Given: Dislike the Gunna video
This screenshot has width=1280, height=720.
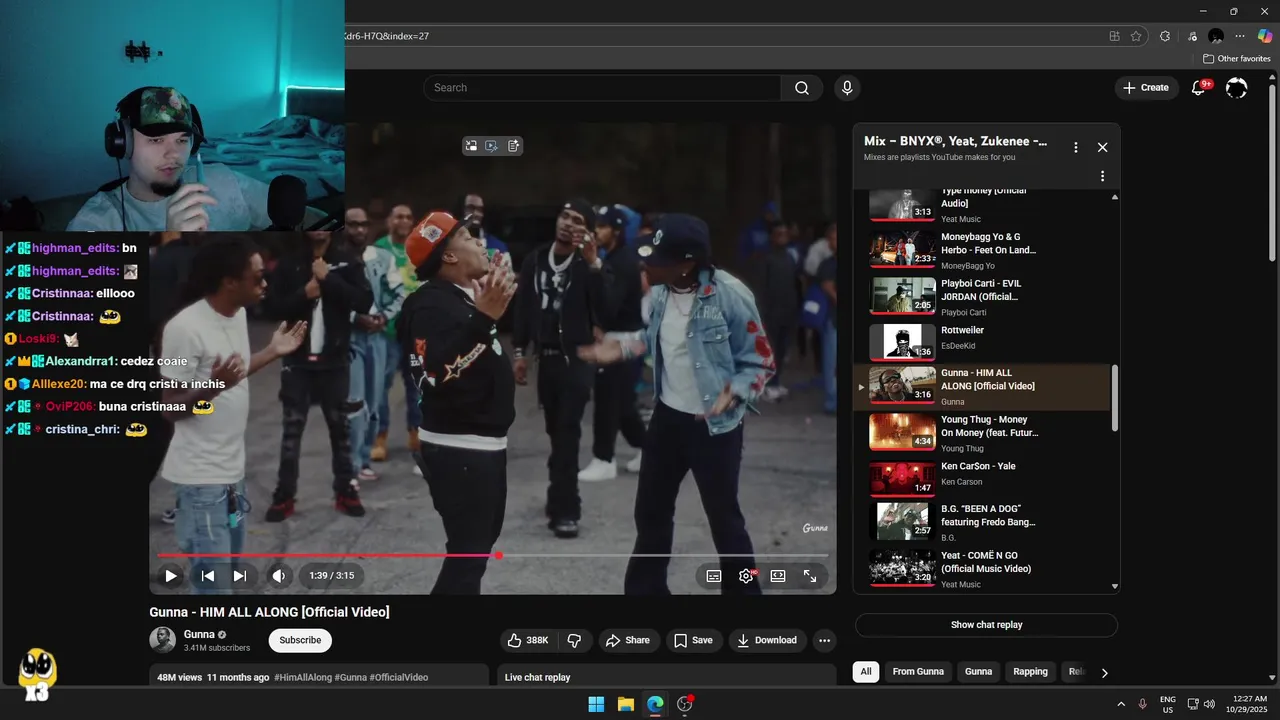Looking at the screenshot, I should click(574, 640).
